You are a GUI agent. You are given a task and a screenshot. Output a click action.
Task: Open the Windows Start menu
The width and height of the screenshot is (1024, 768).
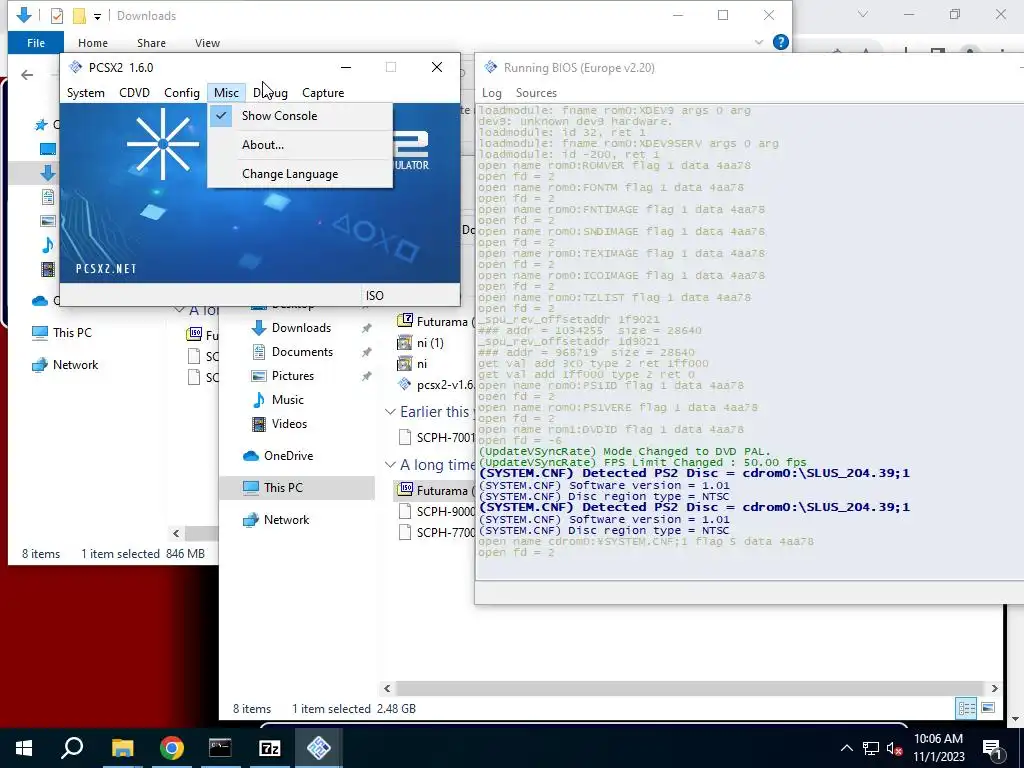pyautogui.click(x=24, y=748)
